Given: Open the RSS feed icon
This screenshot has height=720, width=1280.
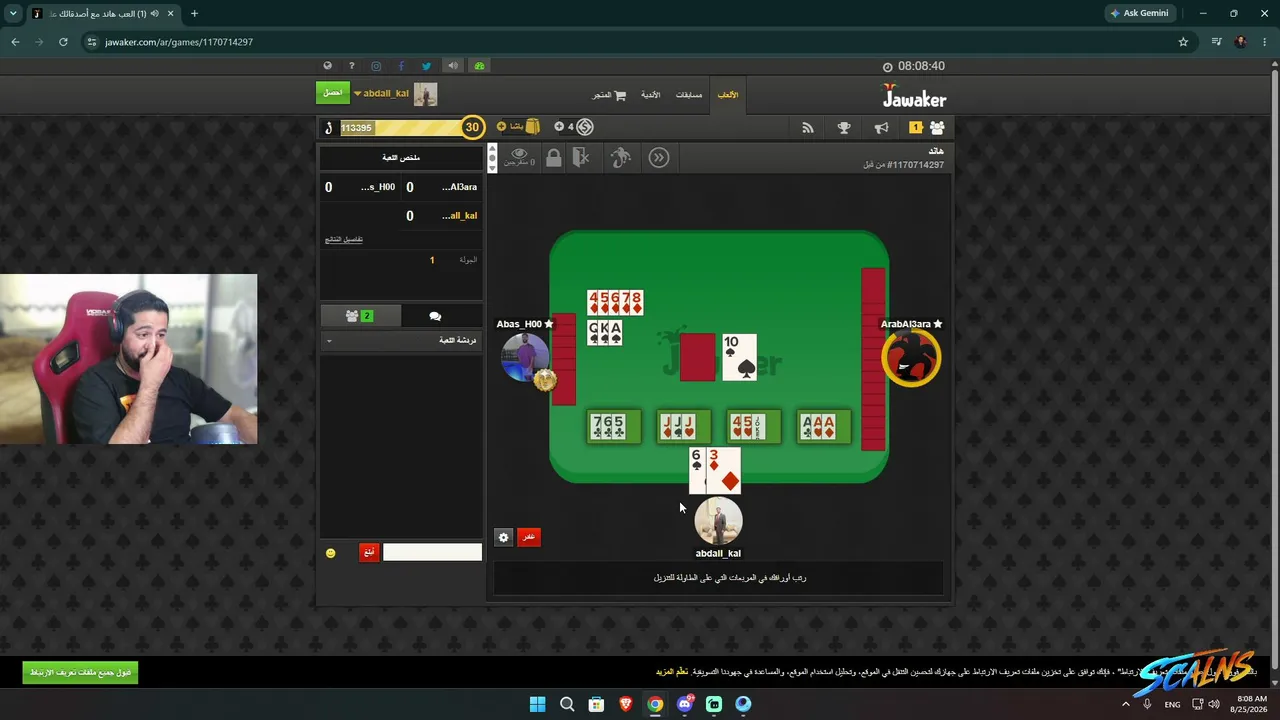Looking at the screenshot, I should point(808,128).
